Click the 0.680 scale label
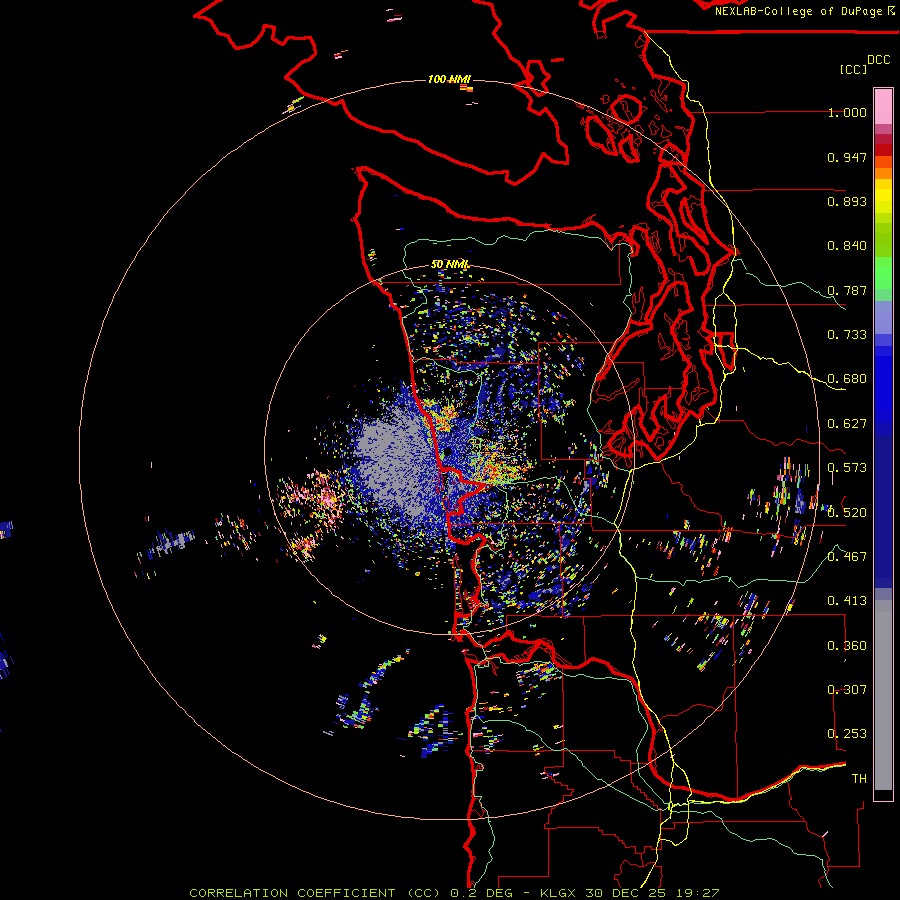This screenshot has width=900, height=900. point(847,379)
